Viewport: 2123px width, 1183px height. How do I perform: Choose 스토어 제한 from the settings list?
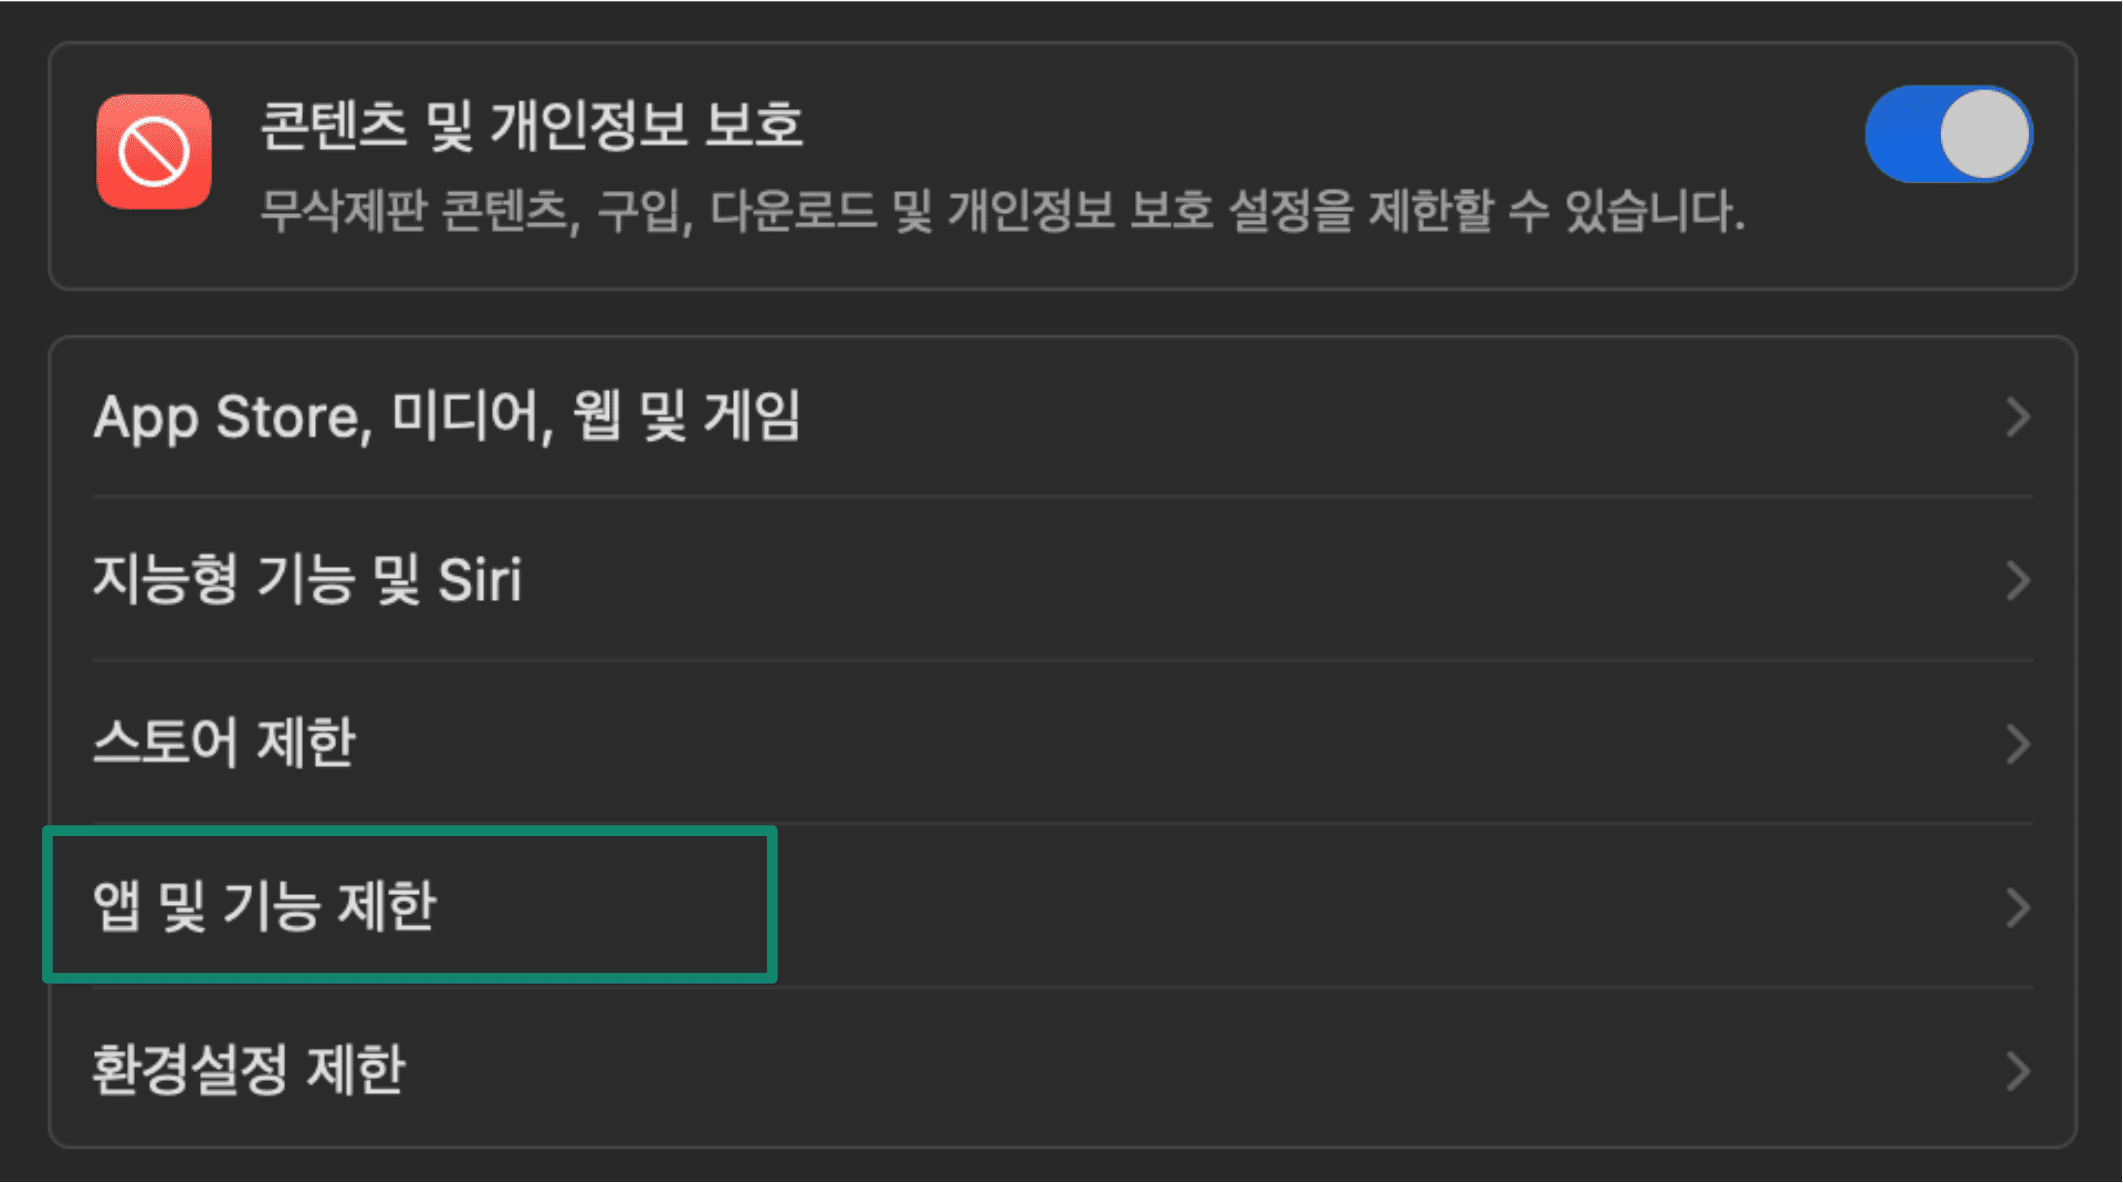coord(224,740)
